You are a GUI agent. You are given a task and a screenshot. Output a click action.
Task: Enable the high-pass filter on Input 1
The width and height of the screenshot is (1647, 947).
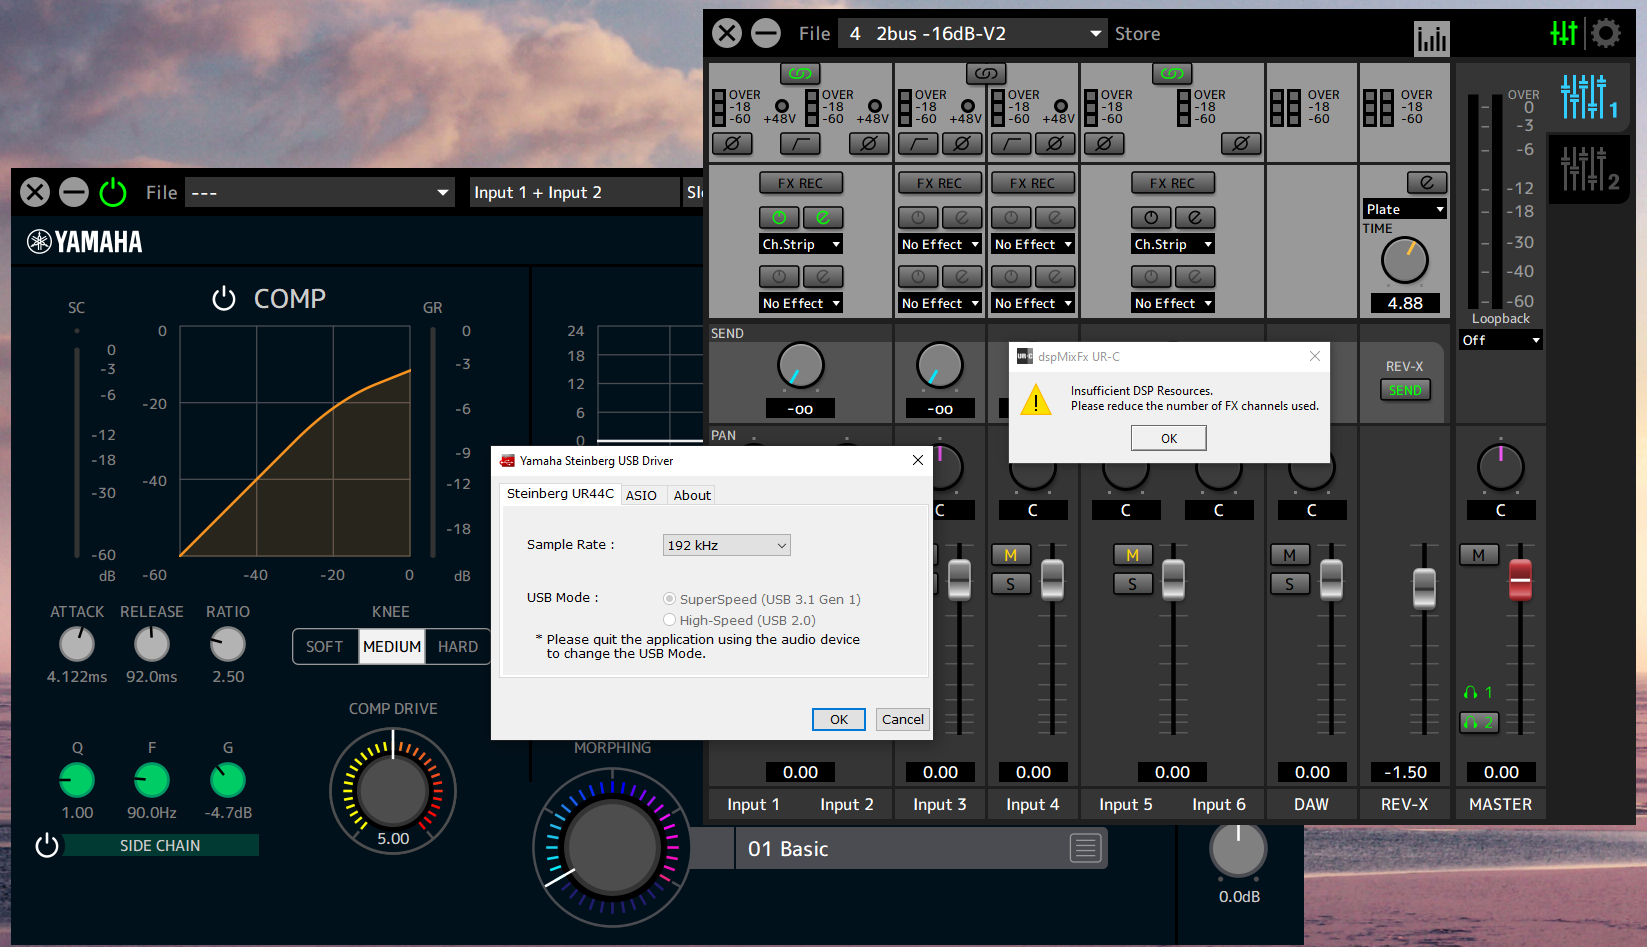tap(800, 144)
